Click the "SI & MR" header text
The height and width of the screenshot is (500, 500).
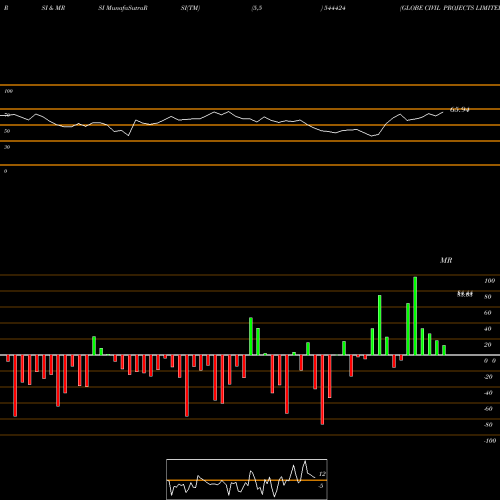point(53,8)
